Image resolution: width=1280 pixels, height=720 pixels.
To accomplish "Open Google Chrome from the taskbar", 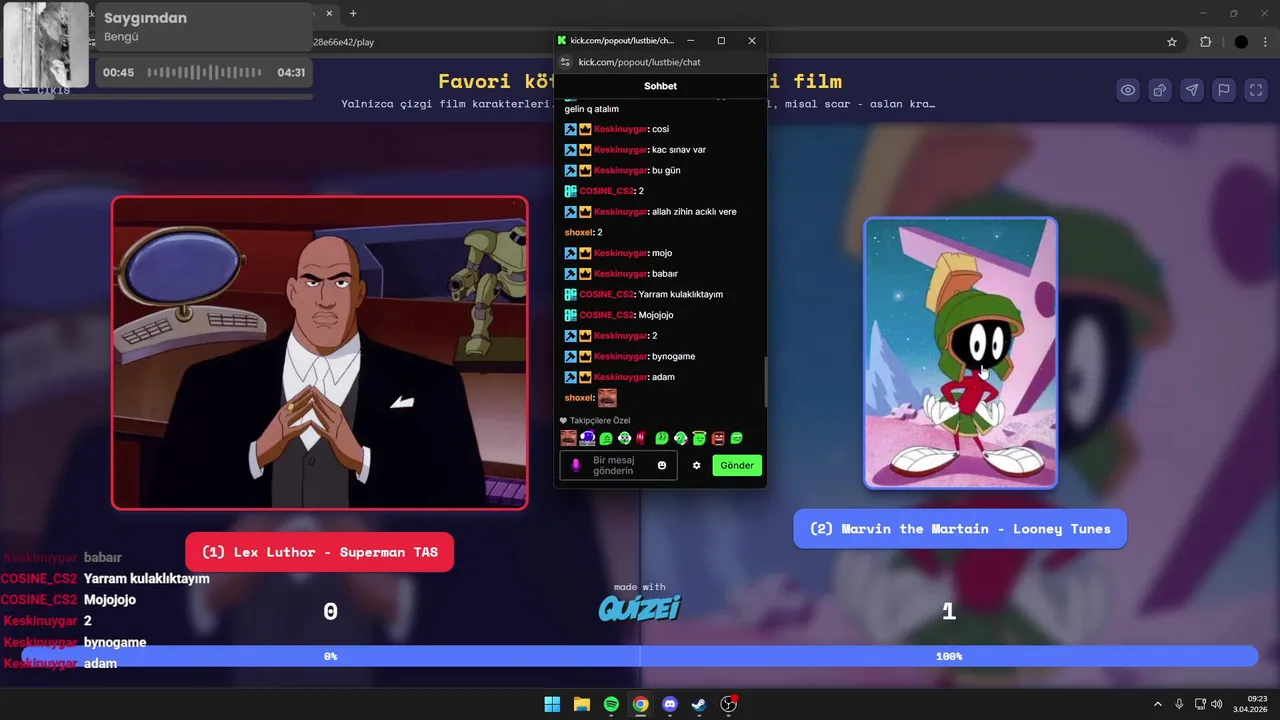I will (641, 704).
